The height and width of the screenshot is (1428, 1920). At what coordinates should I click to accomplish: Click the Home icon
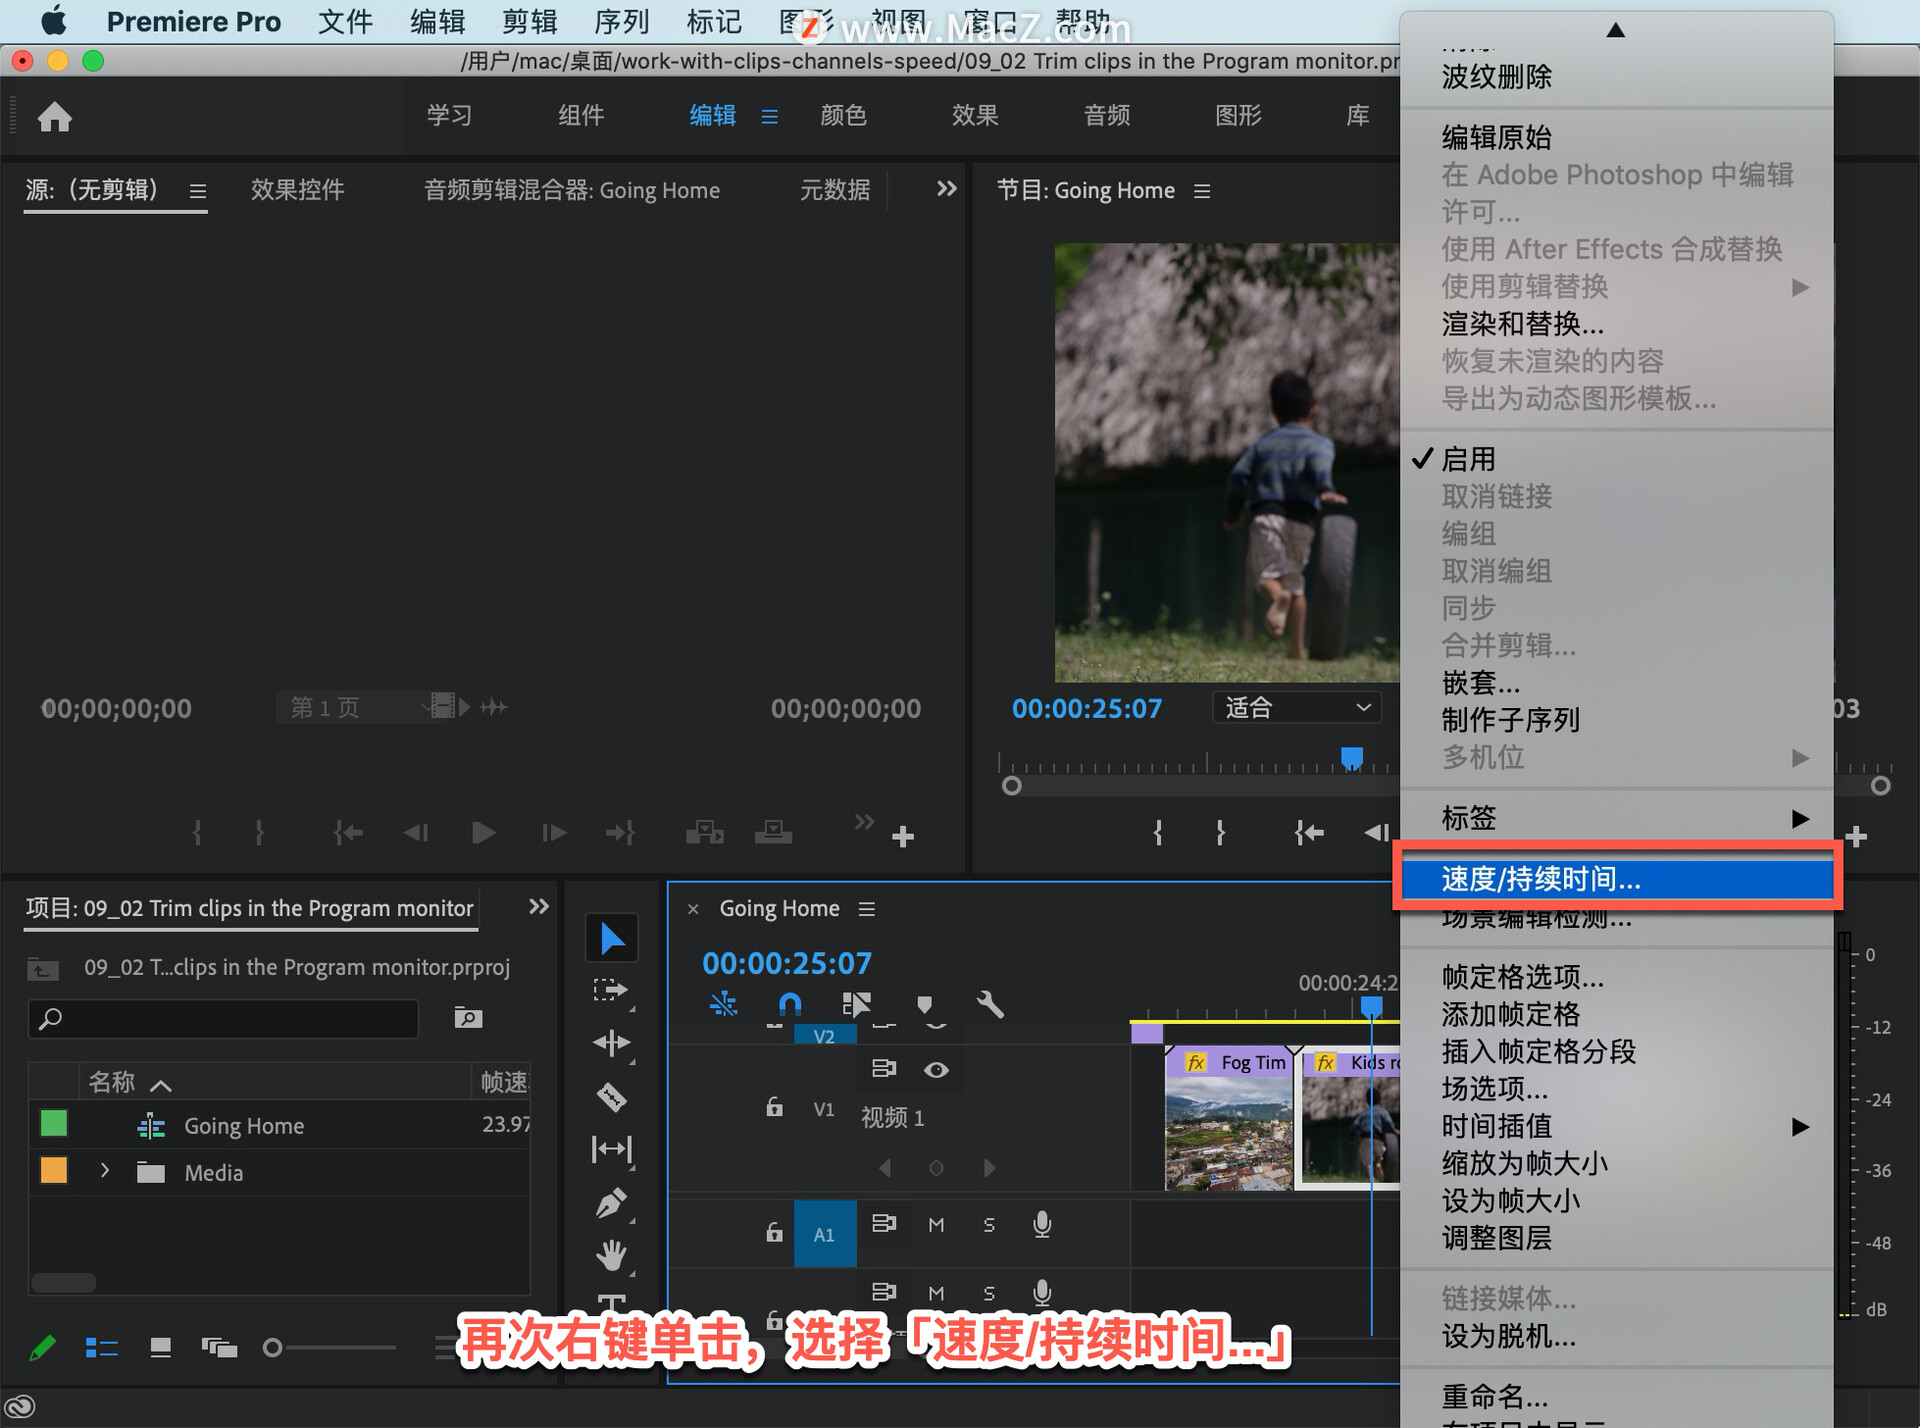pos(55,117)
